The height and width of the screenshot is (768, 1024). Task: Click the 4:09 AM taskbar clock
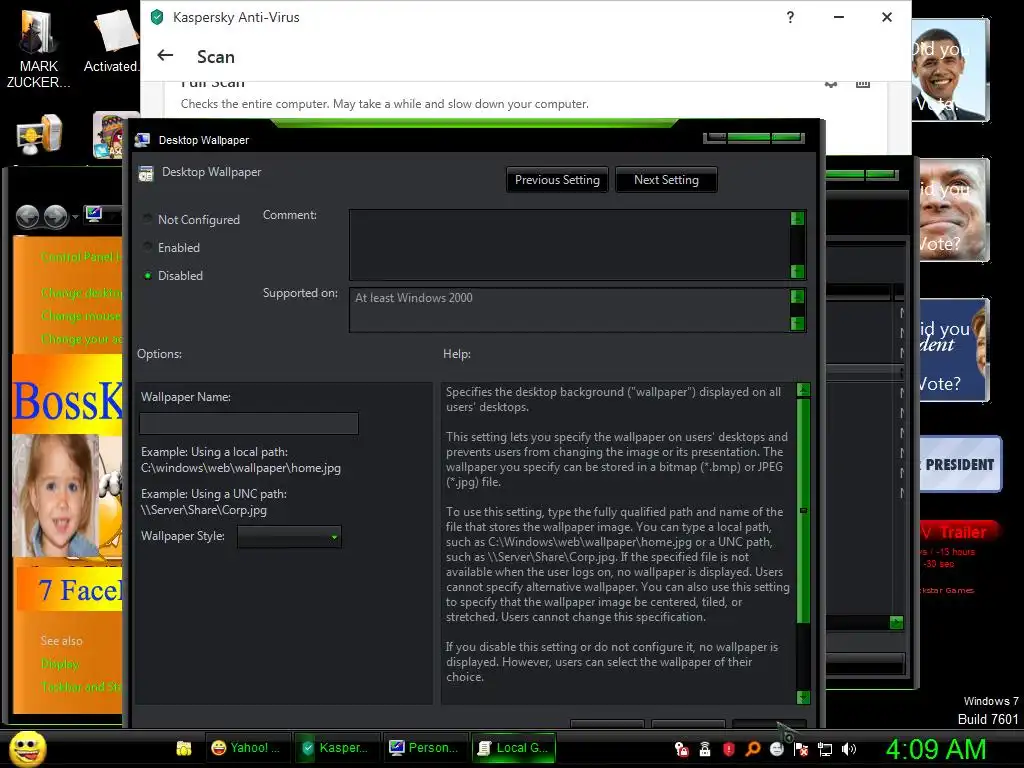click(x=936, y=749)
